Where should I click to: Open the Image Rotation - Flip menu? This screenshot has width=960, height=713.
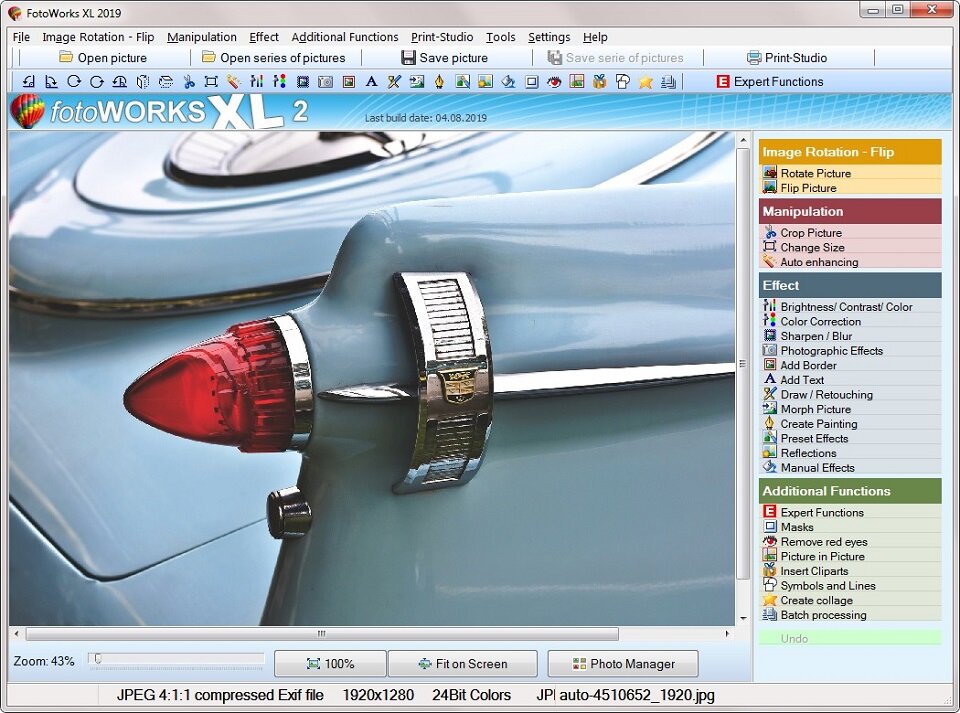98,37
